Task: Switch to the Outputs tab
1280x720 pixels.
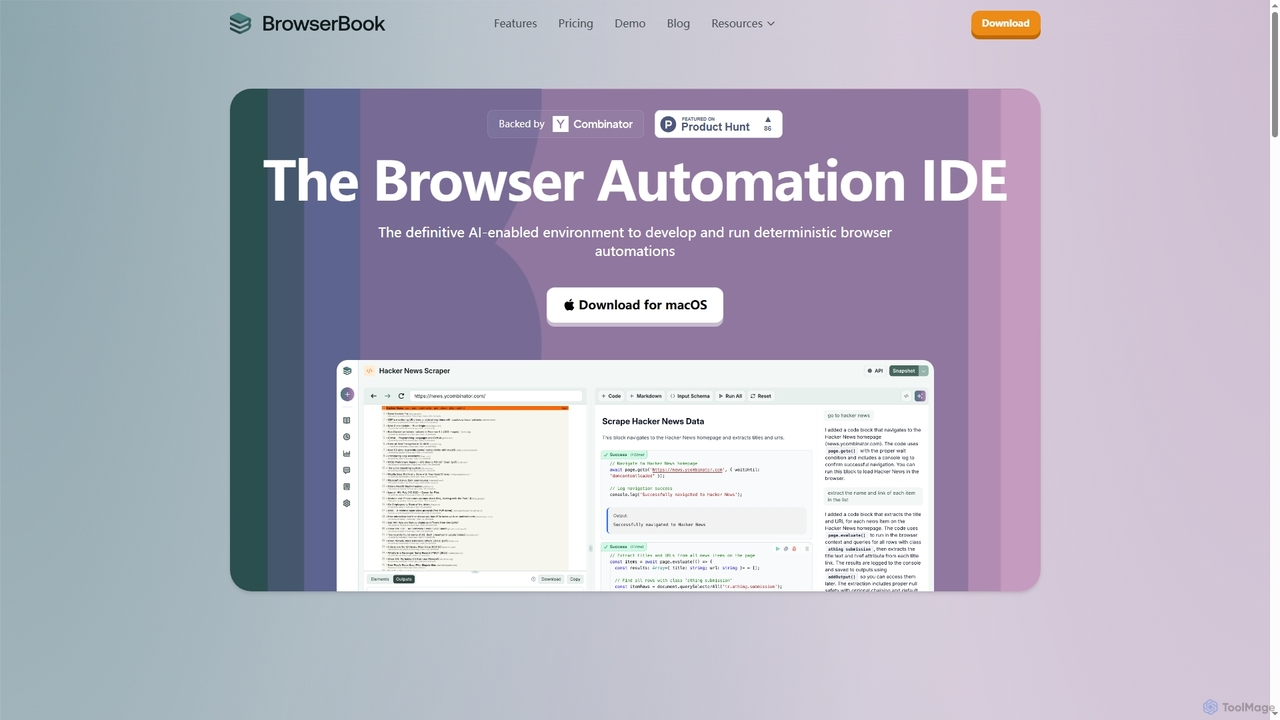Action: pos(404,579)
